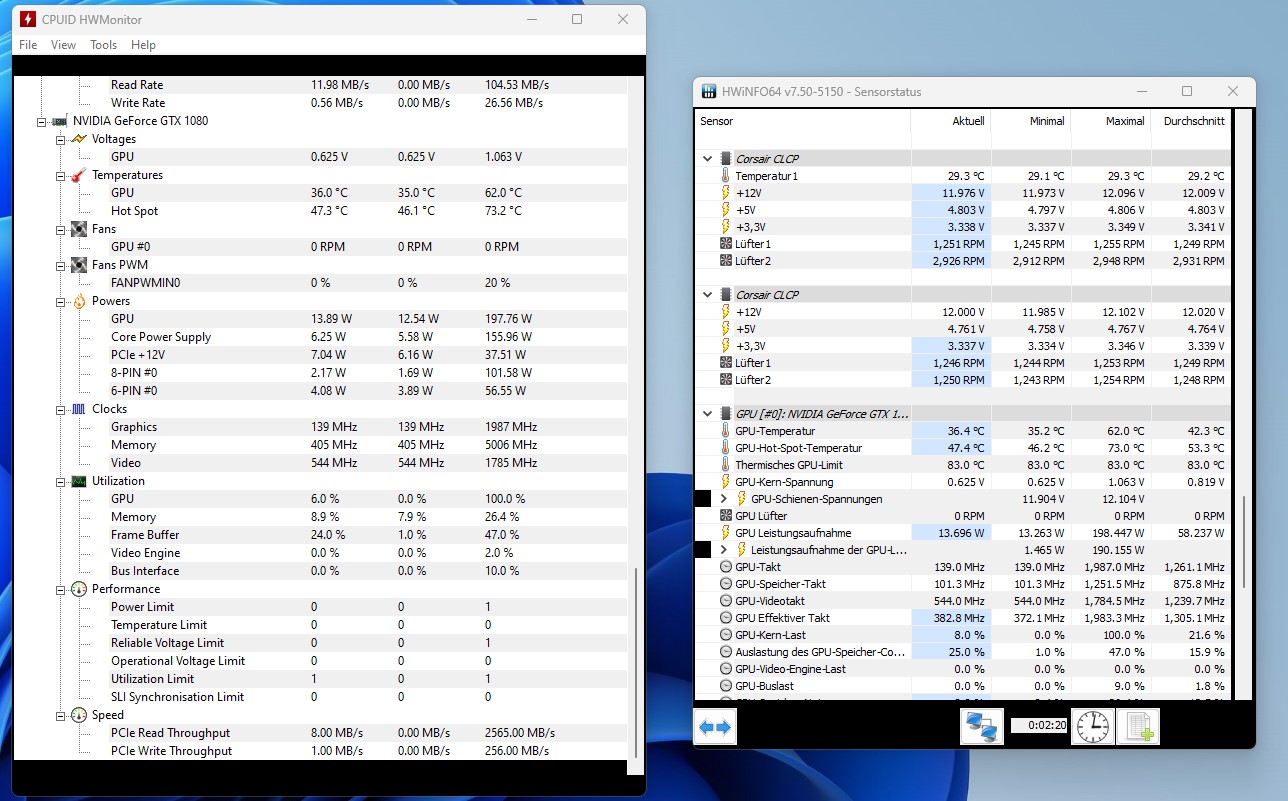The image size is (1288, 801).
Task: Open the File menu in HWMonitor
Action: pyautogui.click(x=28, y=45)
